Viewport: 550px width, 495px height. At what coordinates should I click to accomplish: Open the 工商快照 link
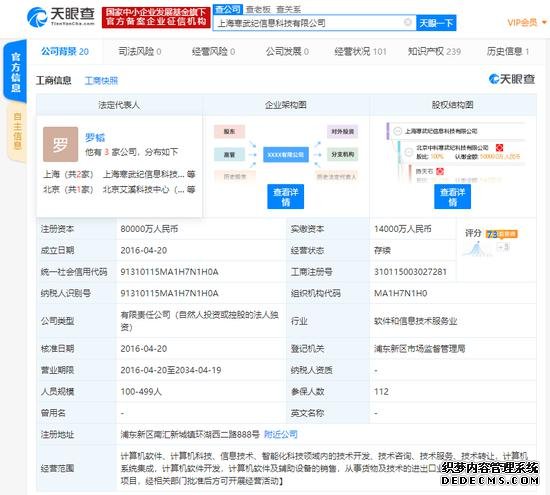click(101, 81)
